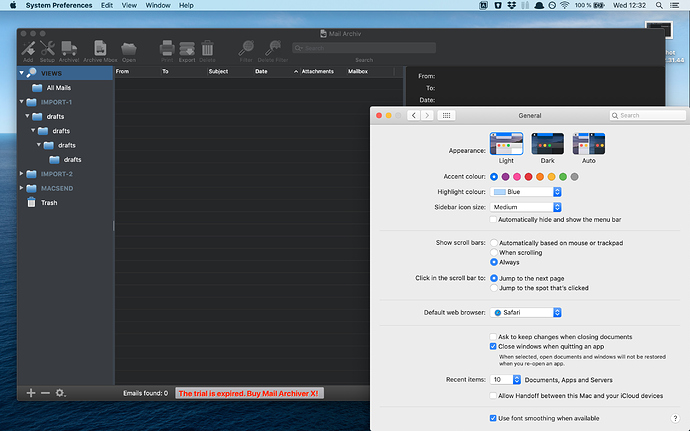Screen dimensions: 690x431
Task: Click the Delete trash toolbar icon
Action: (x=207, y=48)
